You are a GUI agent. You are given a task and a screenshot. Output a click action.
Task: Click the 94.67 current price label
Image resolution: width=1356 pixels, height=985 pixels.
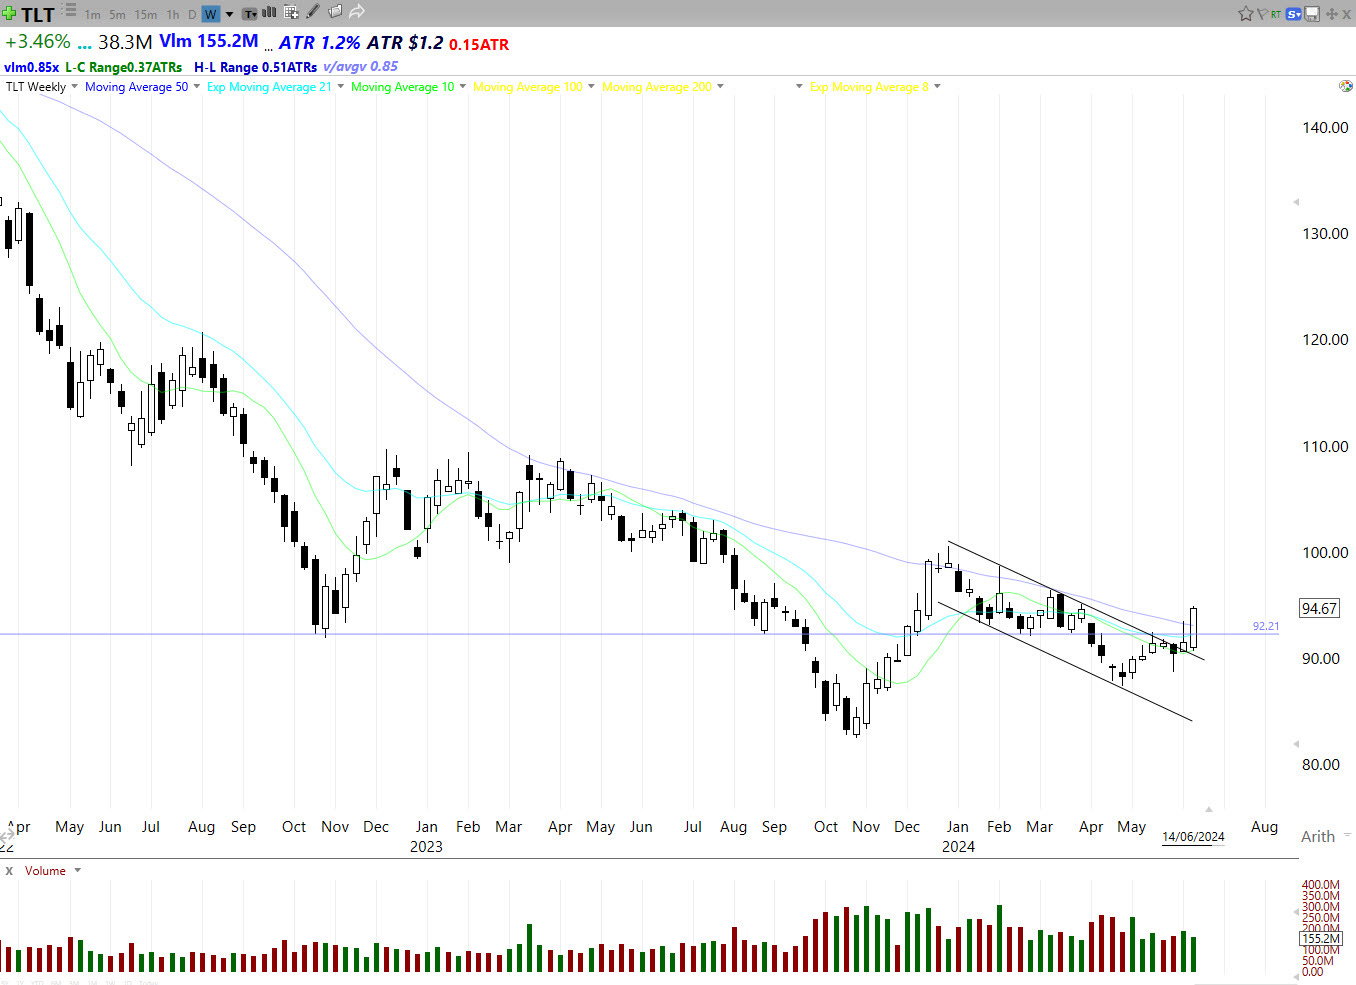click(1320, 608)
